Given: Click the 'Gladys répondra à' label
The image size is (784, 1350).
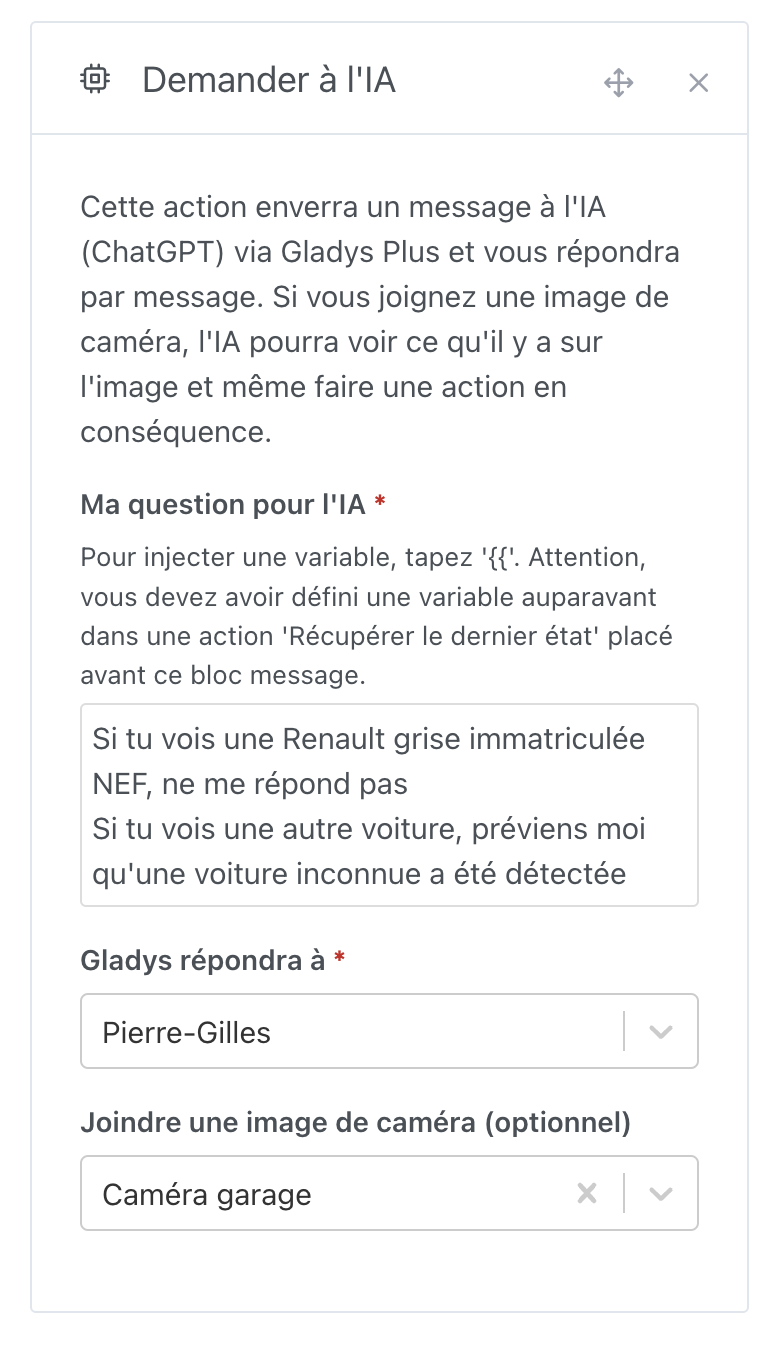Looking at the screenshot, I should (x=203, y=961).
